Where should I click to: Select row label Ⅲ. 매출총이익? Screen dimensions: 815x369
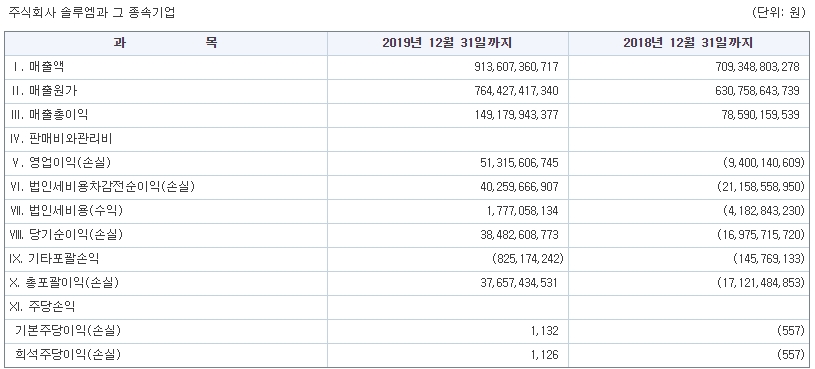point(49,114)
